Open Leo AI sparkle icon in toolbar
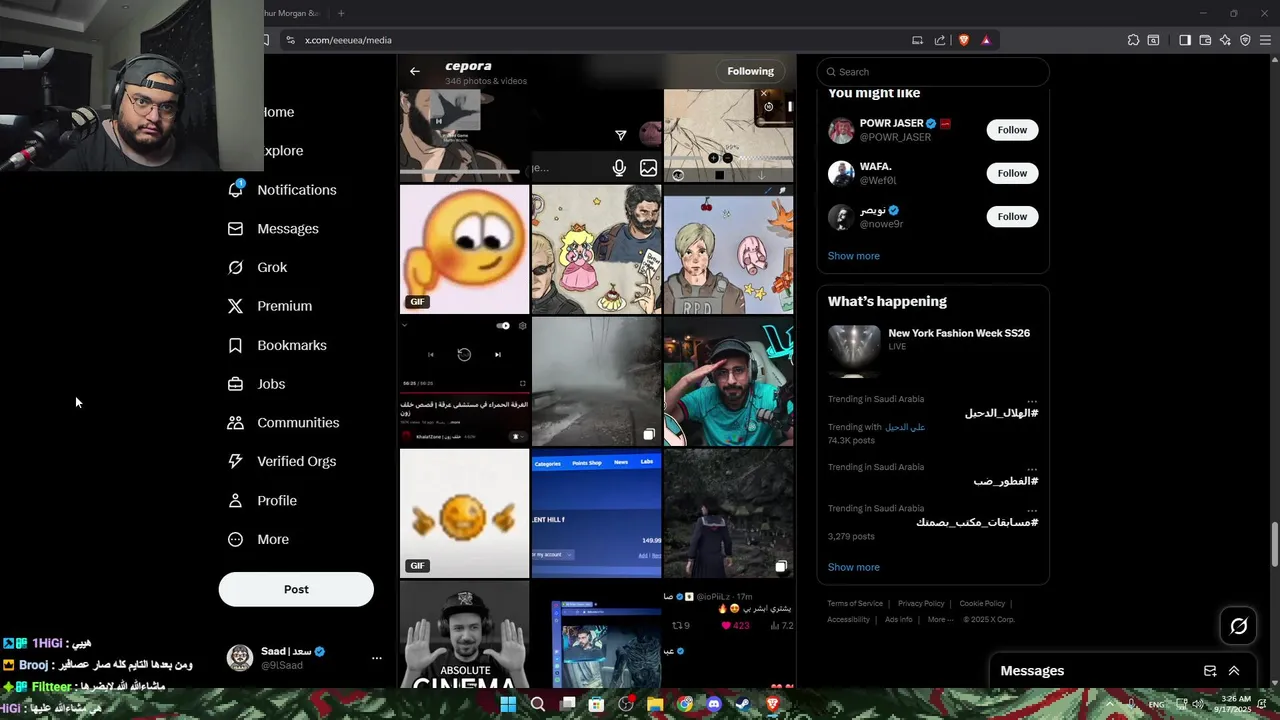Screen dimensions: 1280x720 point(1225,40)
